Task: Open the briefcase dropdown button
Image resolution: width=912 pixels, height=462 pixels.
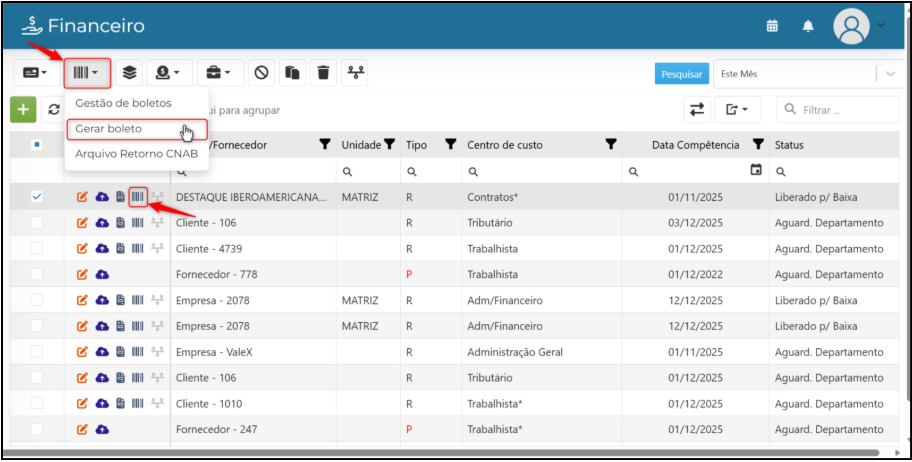Action: (x=219, y=73)
